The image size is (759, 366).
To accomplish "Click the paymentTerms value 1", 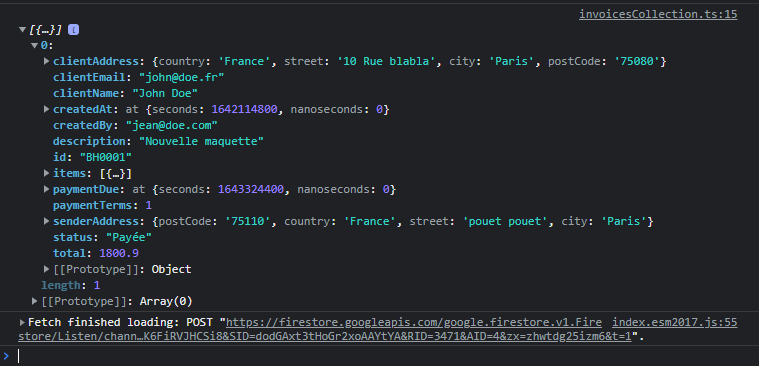I will [149, 205].
